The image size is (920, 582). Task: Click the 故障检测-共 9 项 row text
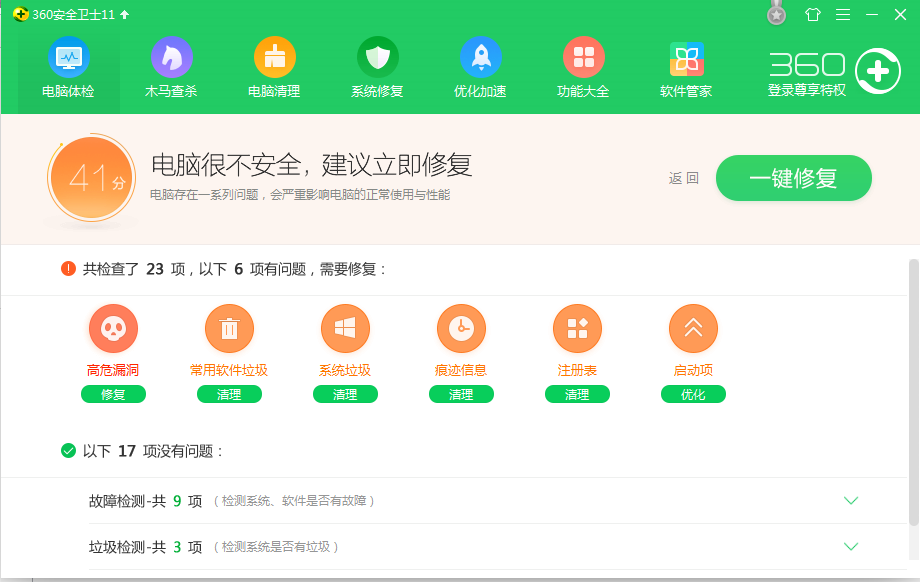146,501
